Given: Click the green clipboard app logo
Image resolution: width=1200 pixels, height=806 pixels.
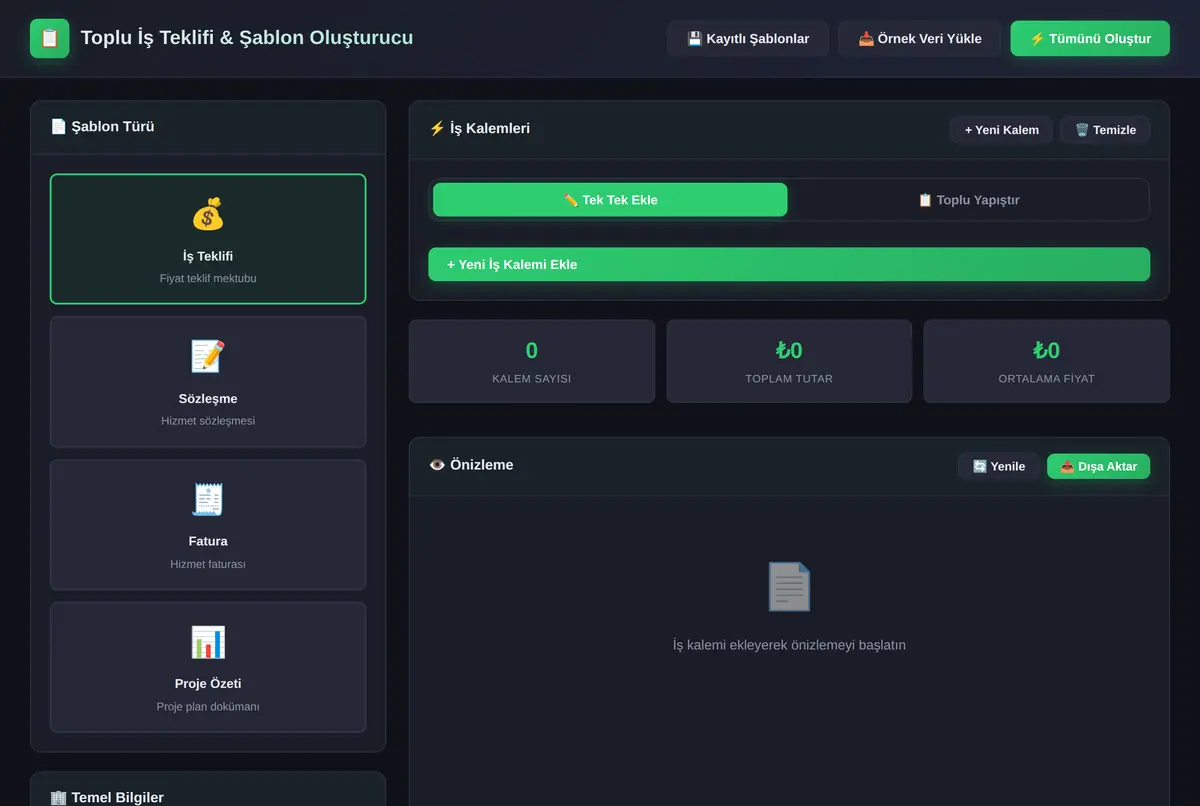Looking at the screenshot, I should tap(50, 38).
